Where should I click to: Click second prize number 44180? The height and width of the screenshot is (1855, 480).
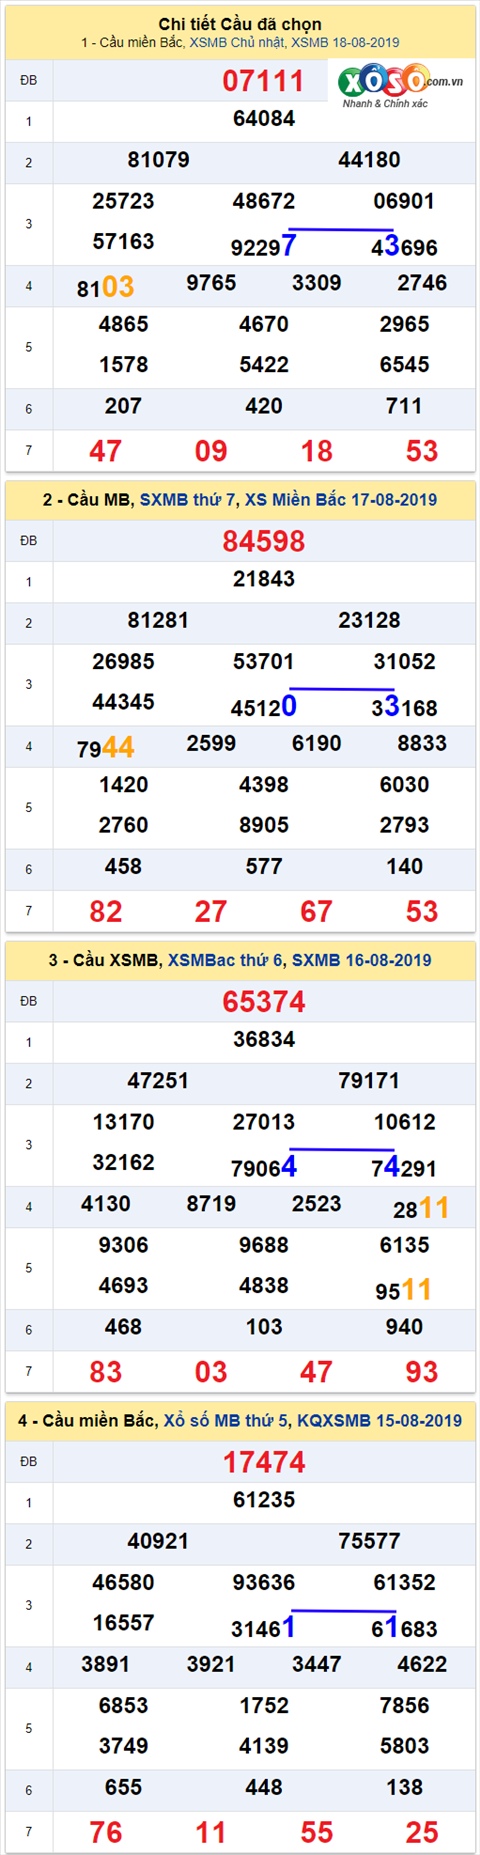coord(369,160)
